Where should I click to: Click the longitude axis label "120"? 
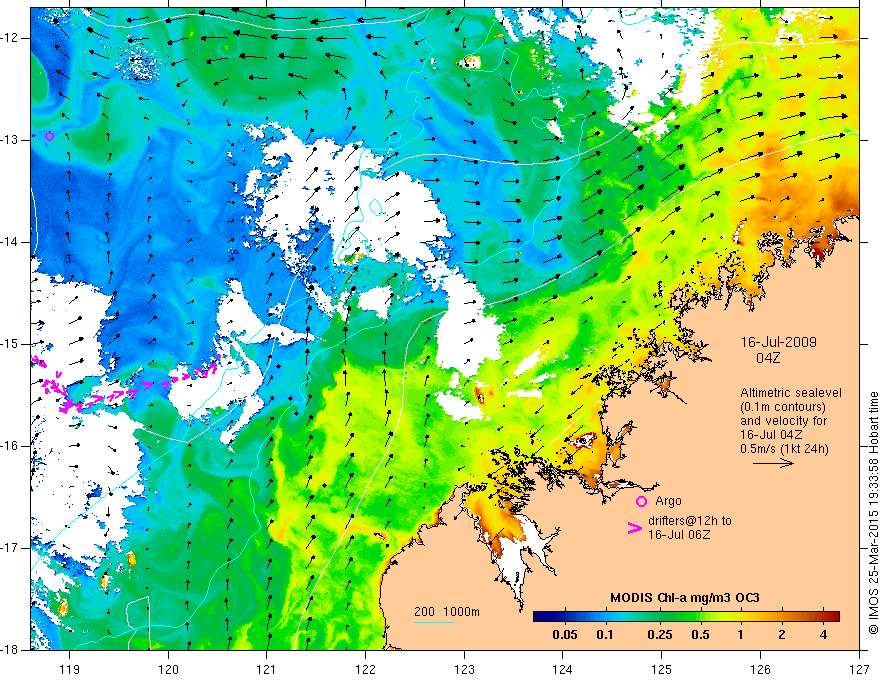[x=168, y=669]
